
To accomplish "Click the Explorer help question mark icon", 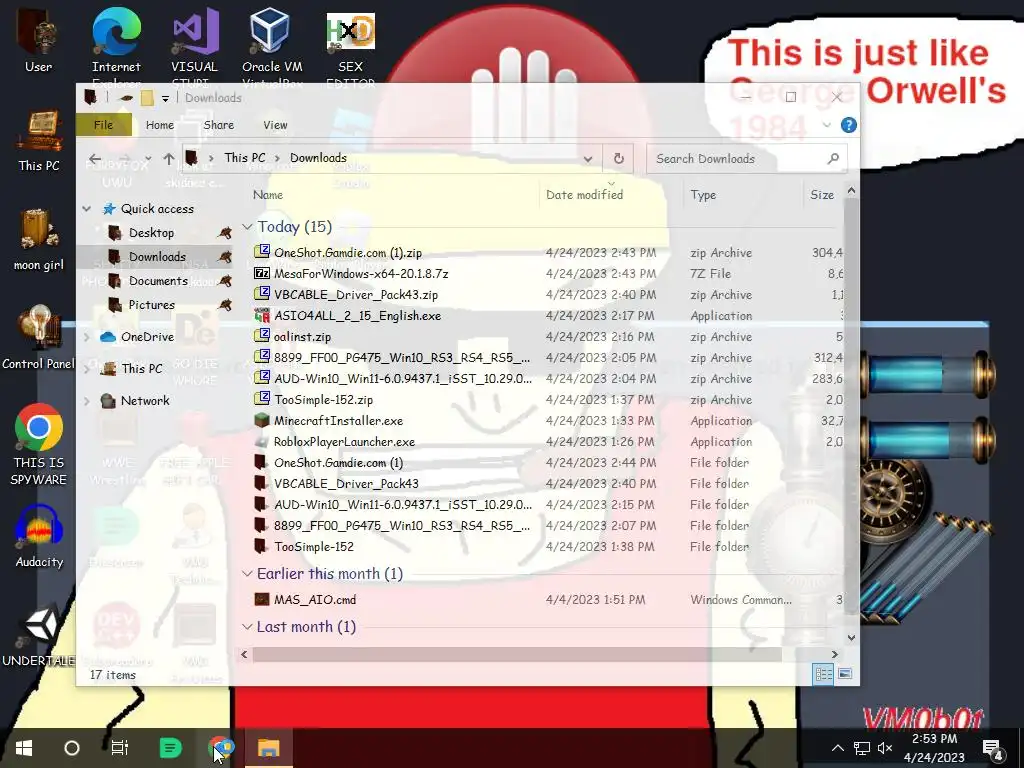I will click(x=848, y=125).
